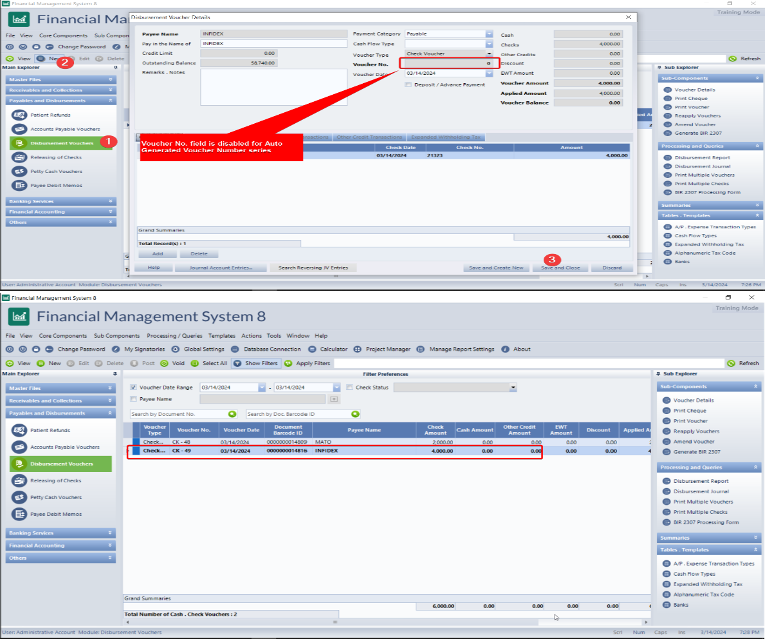Toggle the Voucher Date Range checkbox
766x640 pixels.
(x=134, y=387)
